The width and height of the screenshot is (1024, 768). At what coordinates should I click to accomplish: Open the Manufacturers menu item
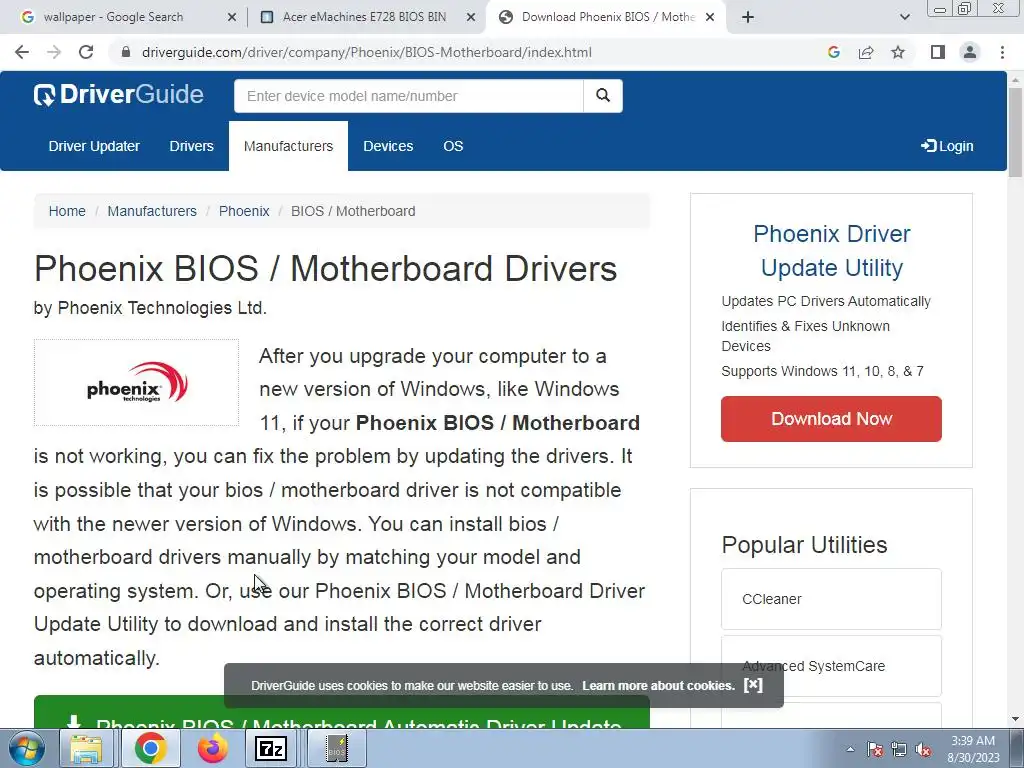coord(288,146)
